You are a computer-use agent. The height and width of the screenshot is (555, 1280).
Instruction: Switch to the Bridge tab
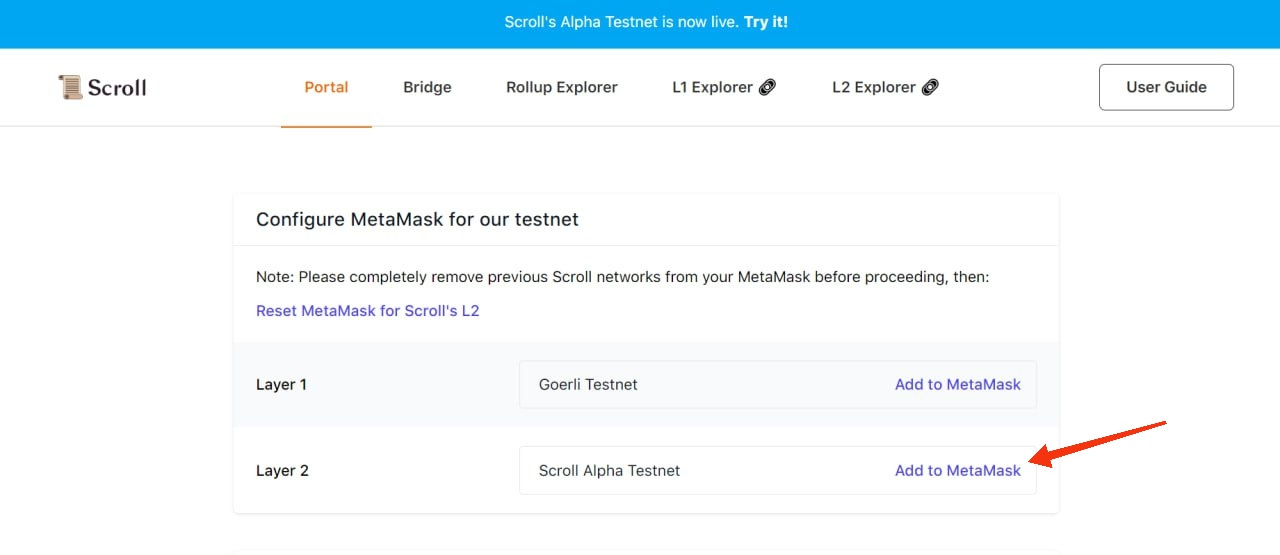point(427,87)
